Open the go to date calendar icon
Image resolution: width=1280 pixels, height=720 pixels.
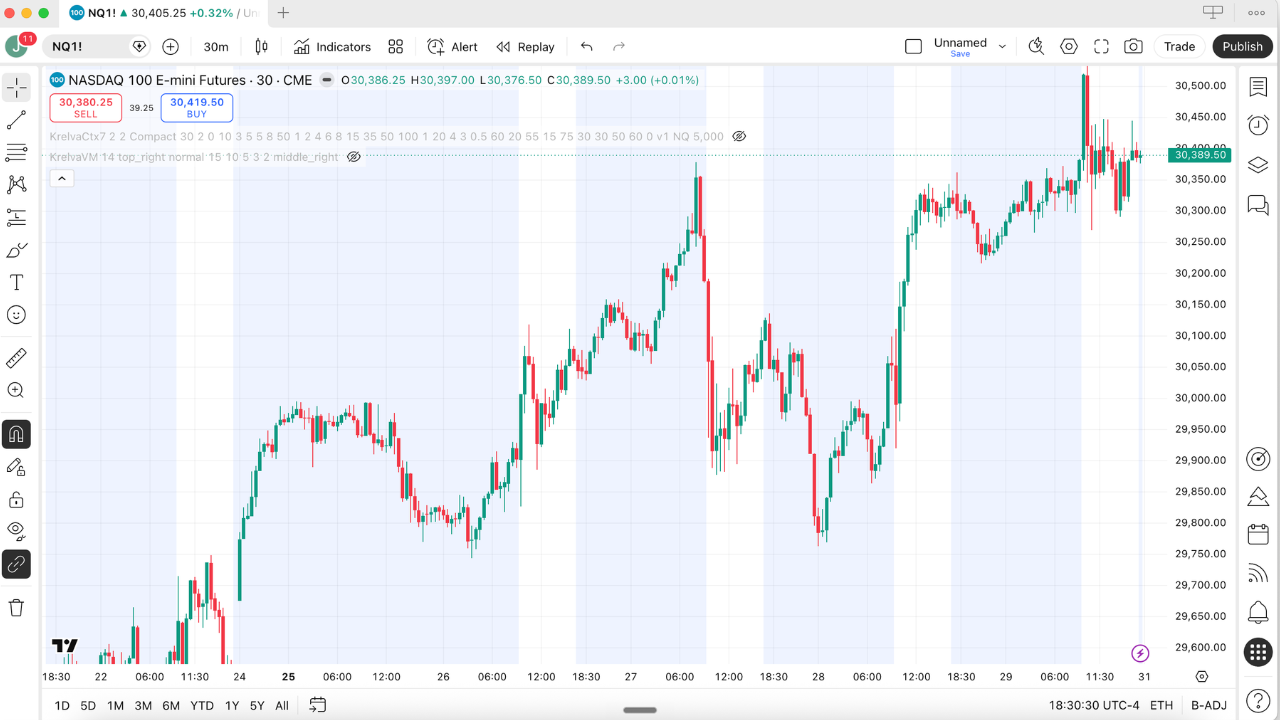pyautogui.click(x=318, y=705)
